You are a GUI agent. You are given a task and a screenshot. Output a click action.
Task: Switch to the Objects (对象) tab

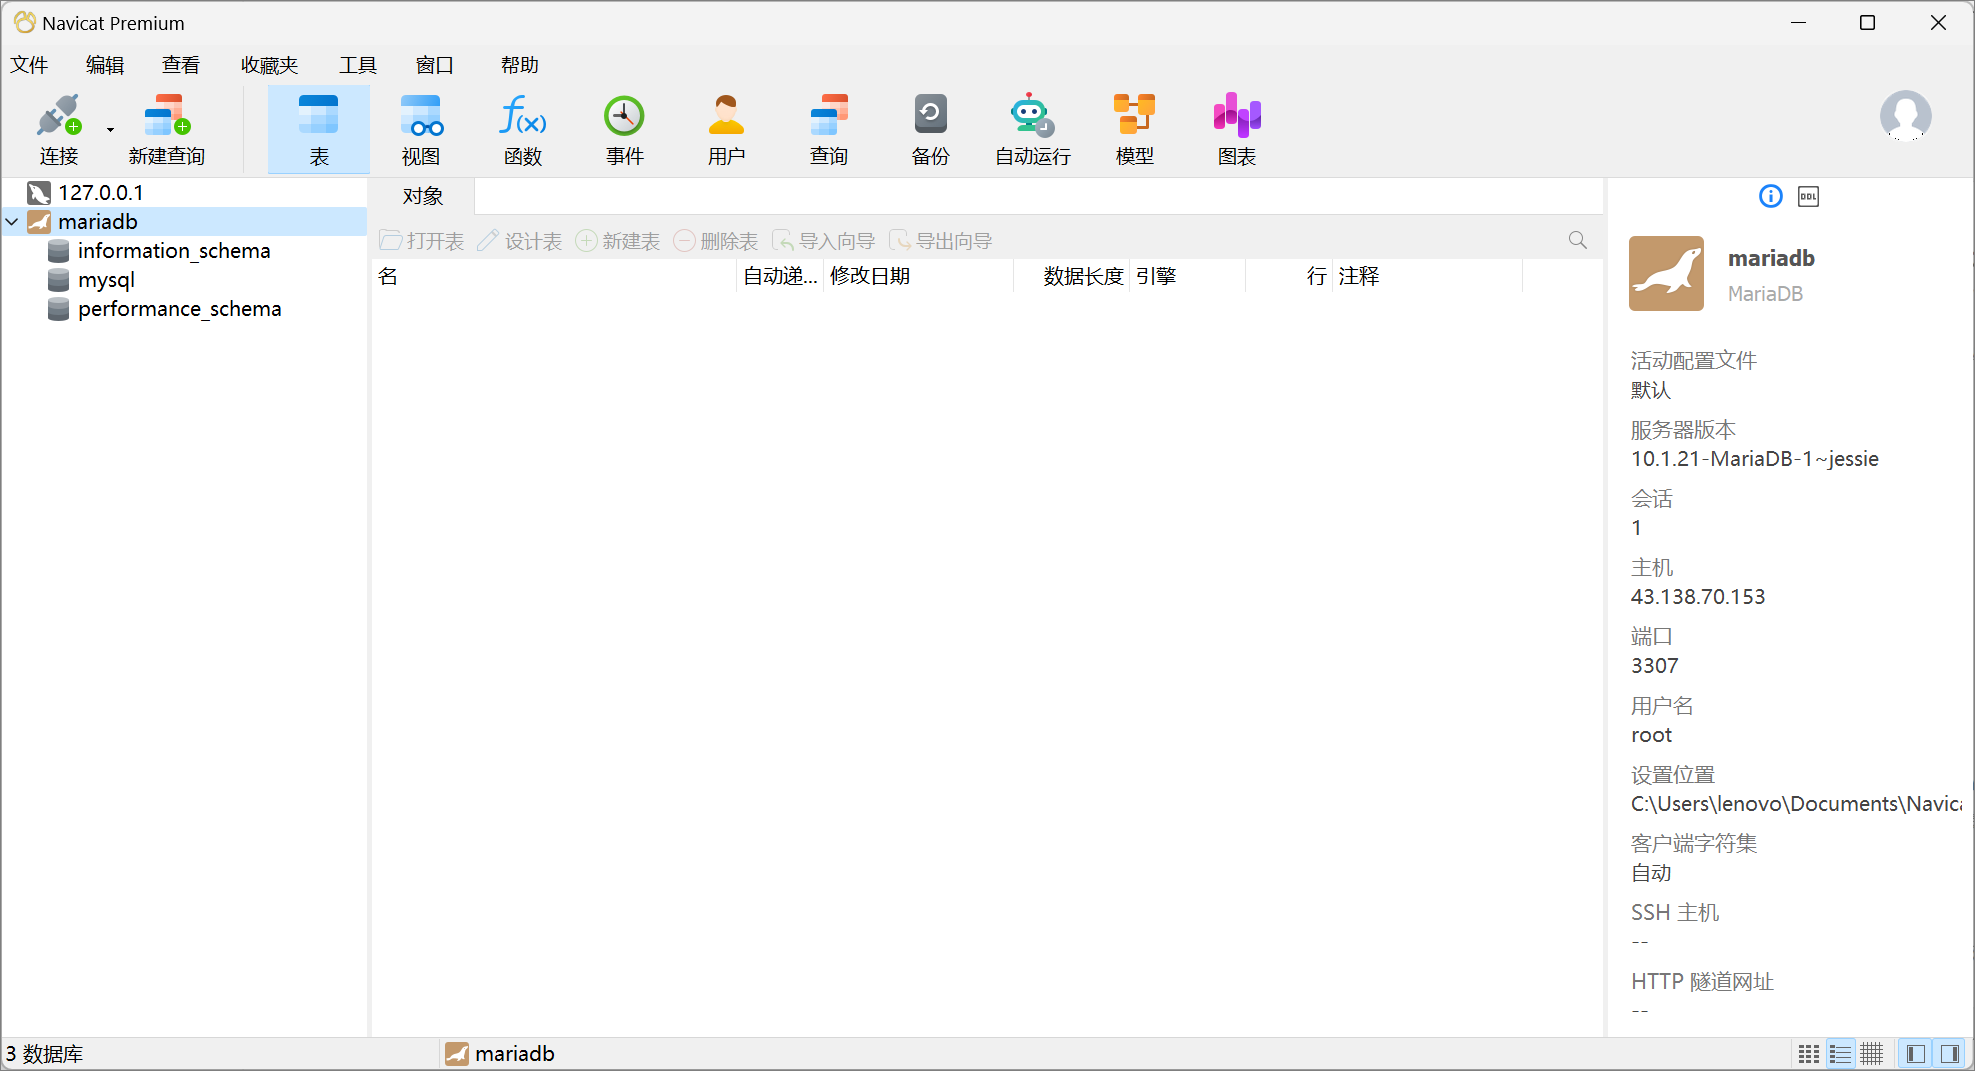[x=423, y=196]
